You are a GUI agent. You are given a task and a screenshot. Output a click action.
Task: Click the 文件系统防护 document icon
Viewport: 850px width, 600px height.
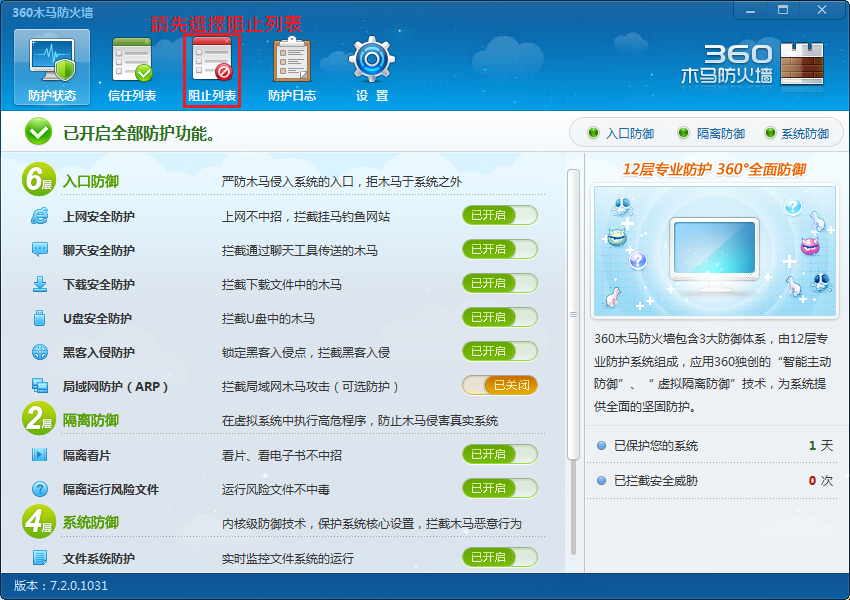(40, 557)
